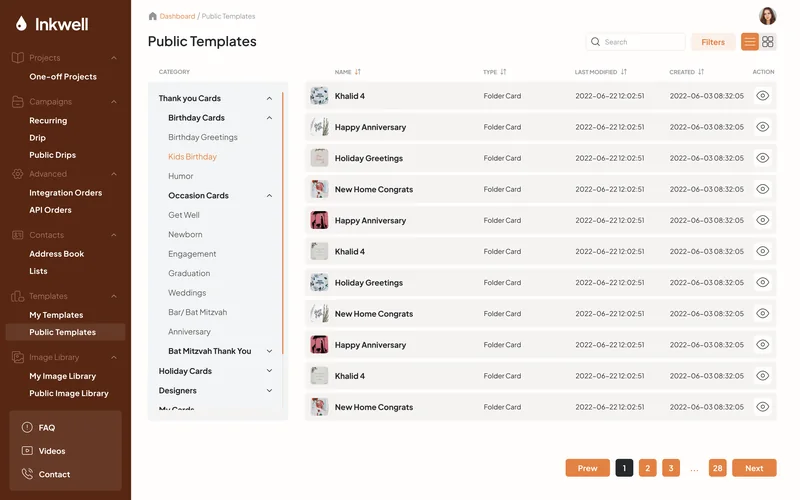This screenshot has width=800, height=500.
Task: Click the home icon in breadcrumb
Action: [153, 16]
